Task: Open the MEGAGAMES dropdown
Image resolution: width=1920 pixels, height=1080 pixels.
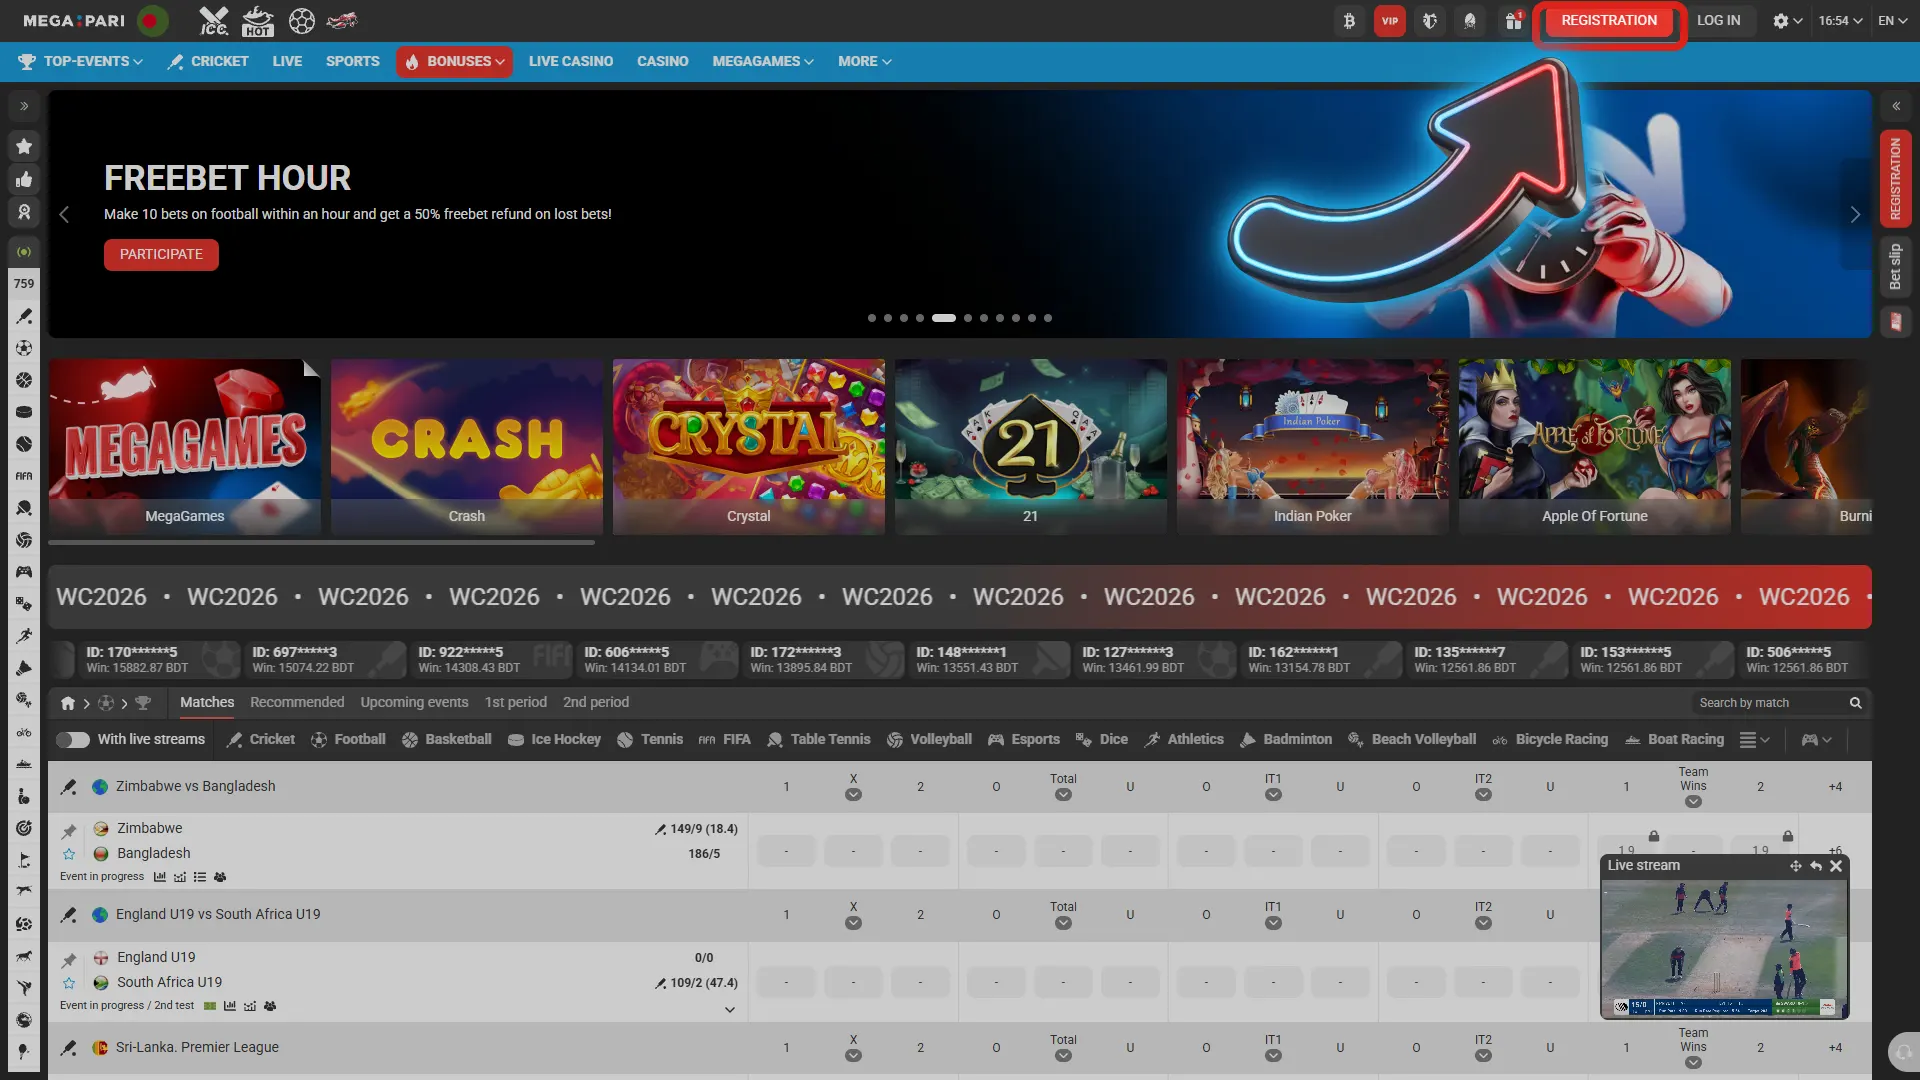Action: pyautogui.click(x=763, y=62)
